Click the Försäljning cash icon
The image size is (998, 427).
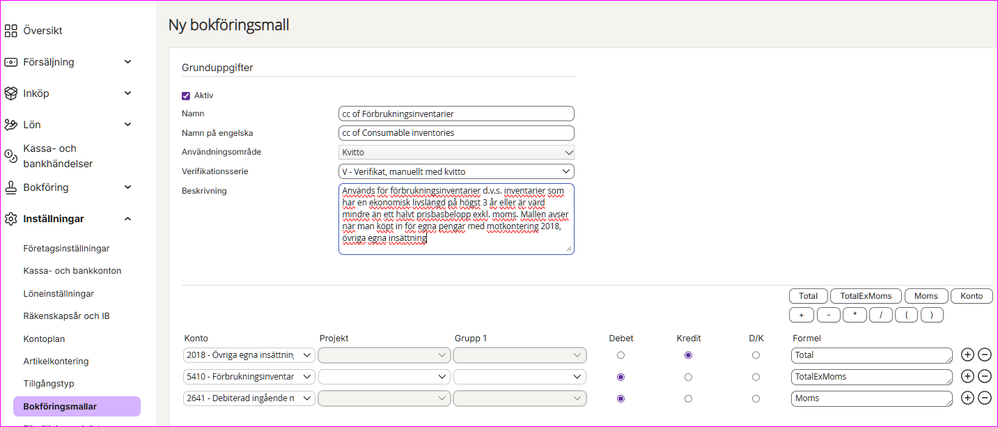pyautogui.click(x=11, y=62)
